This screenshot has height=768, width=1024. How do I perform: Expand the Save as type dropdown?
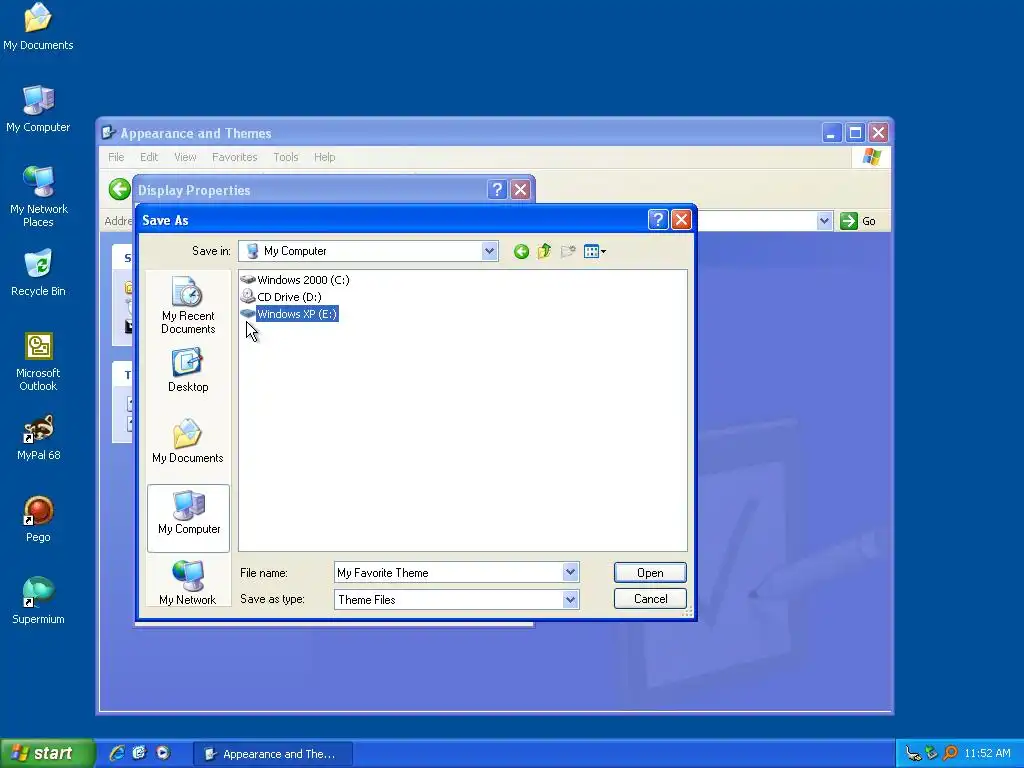[570, 600]
